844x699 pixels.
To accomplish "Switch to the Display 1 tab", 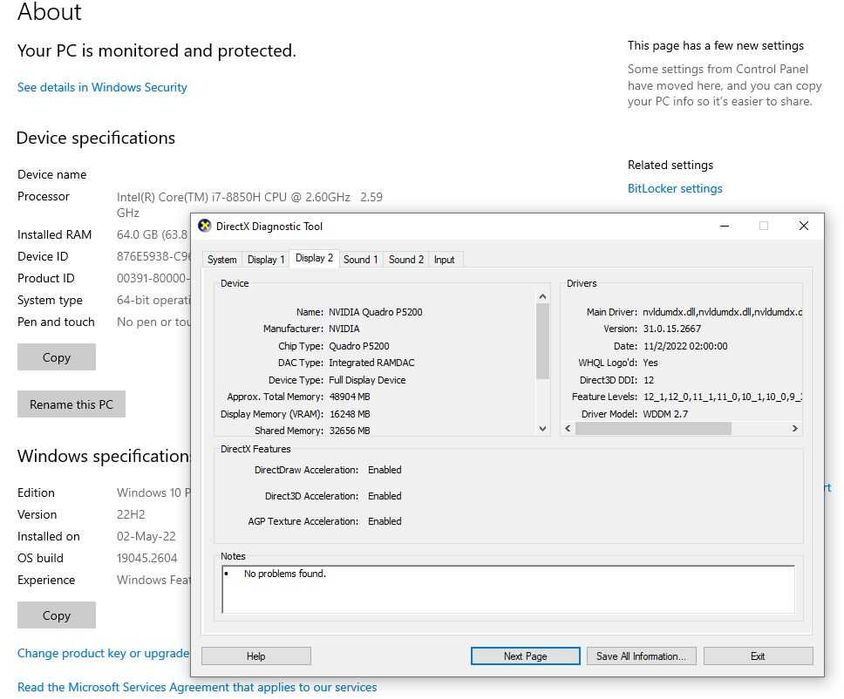I will (x=265, y=259).
